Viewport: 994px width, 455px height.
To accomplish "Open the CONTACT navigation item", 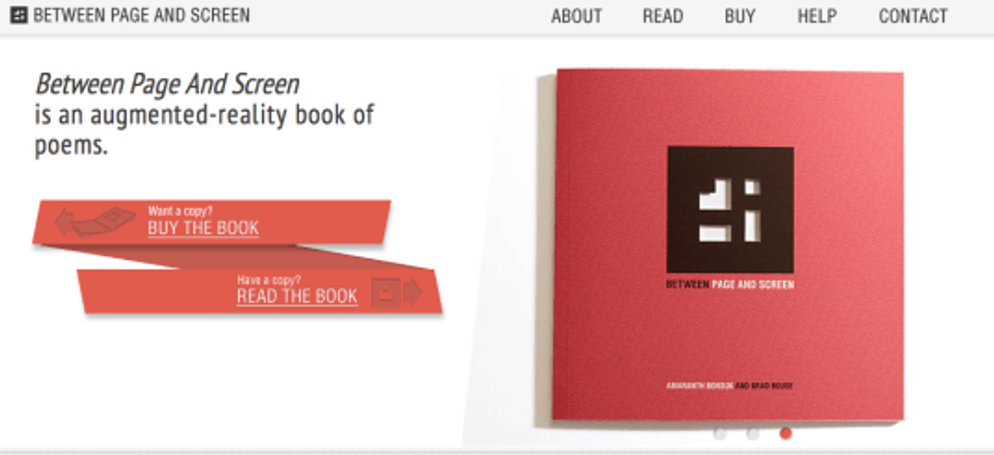I will [x=913, y=16].
